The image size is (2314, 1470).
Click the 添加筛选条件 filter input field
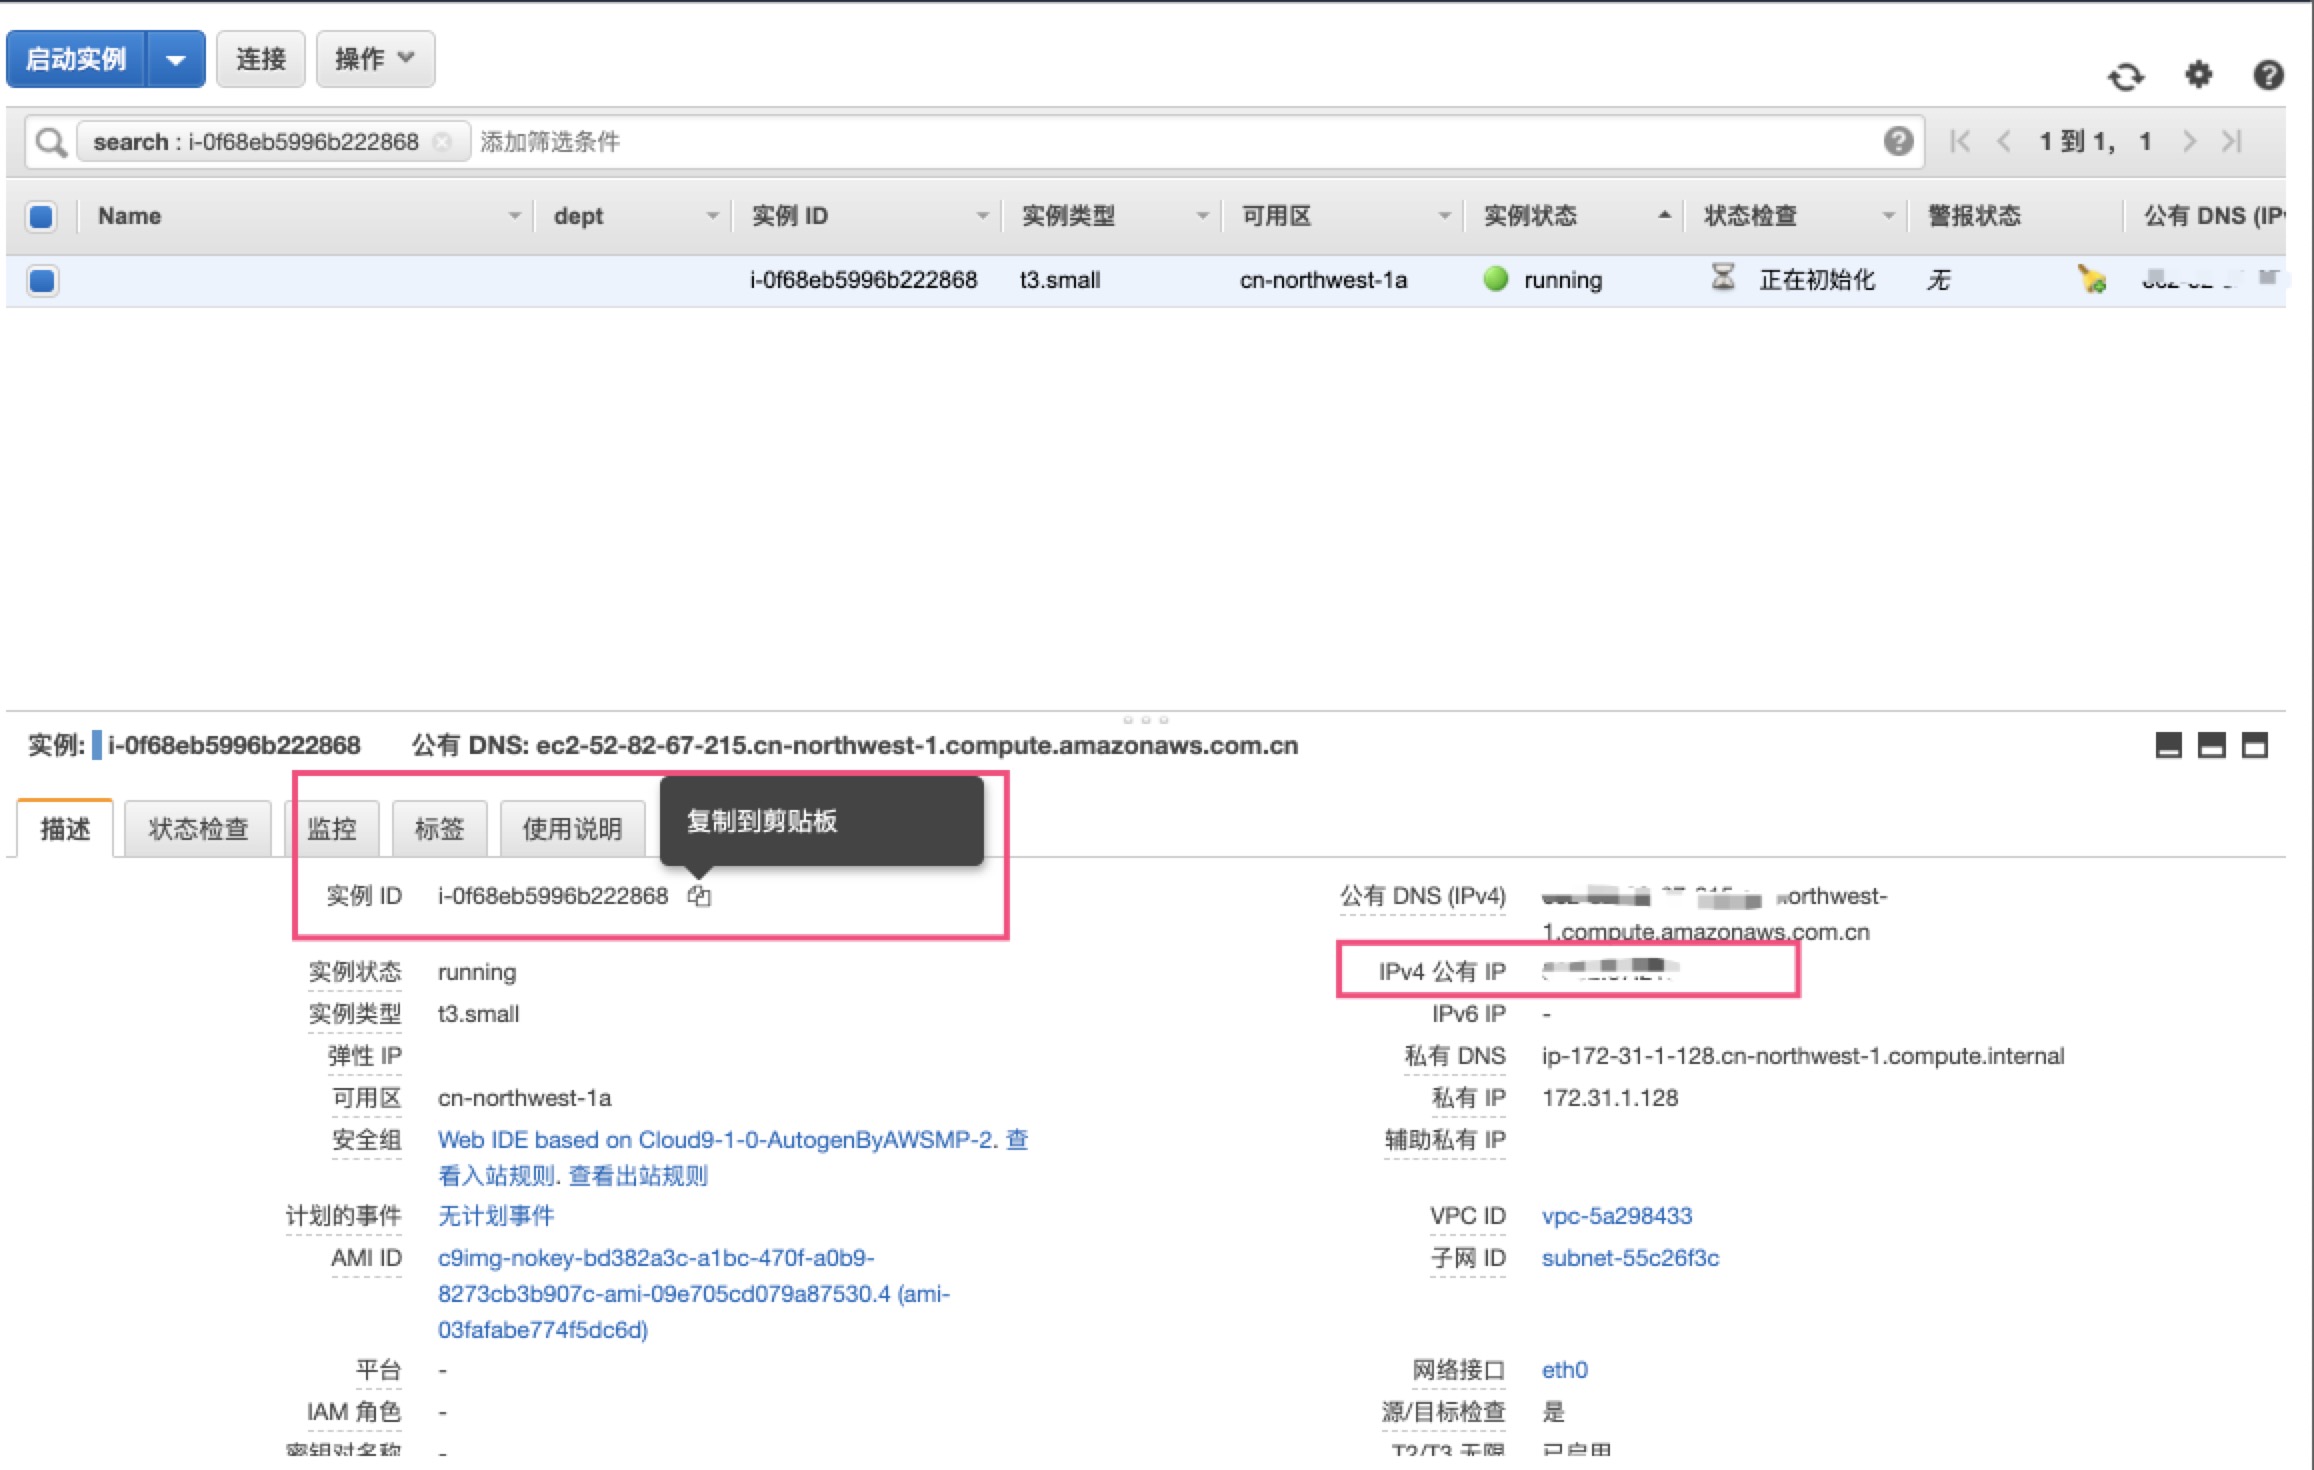(1100, 142)
